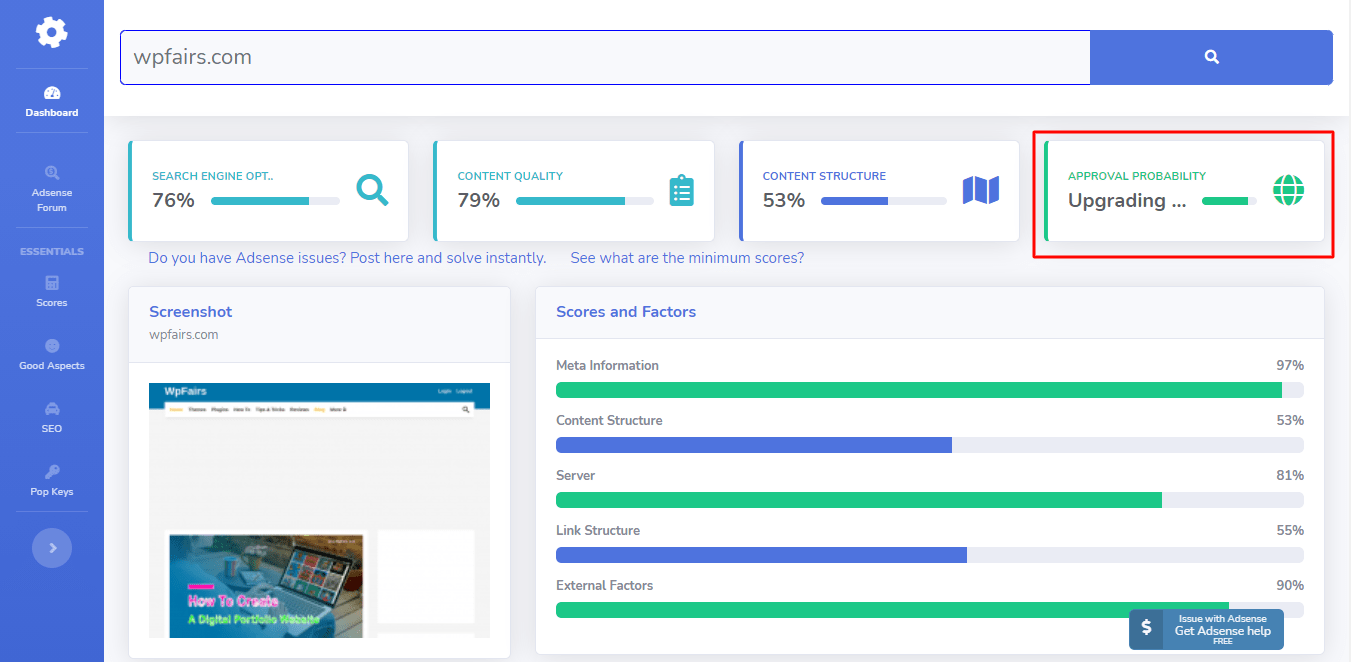Screen dimensions: 1351x662
Task: Click the Content Structure map icon
Action: 980,190
